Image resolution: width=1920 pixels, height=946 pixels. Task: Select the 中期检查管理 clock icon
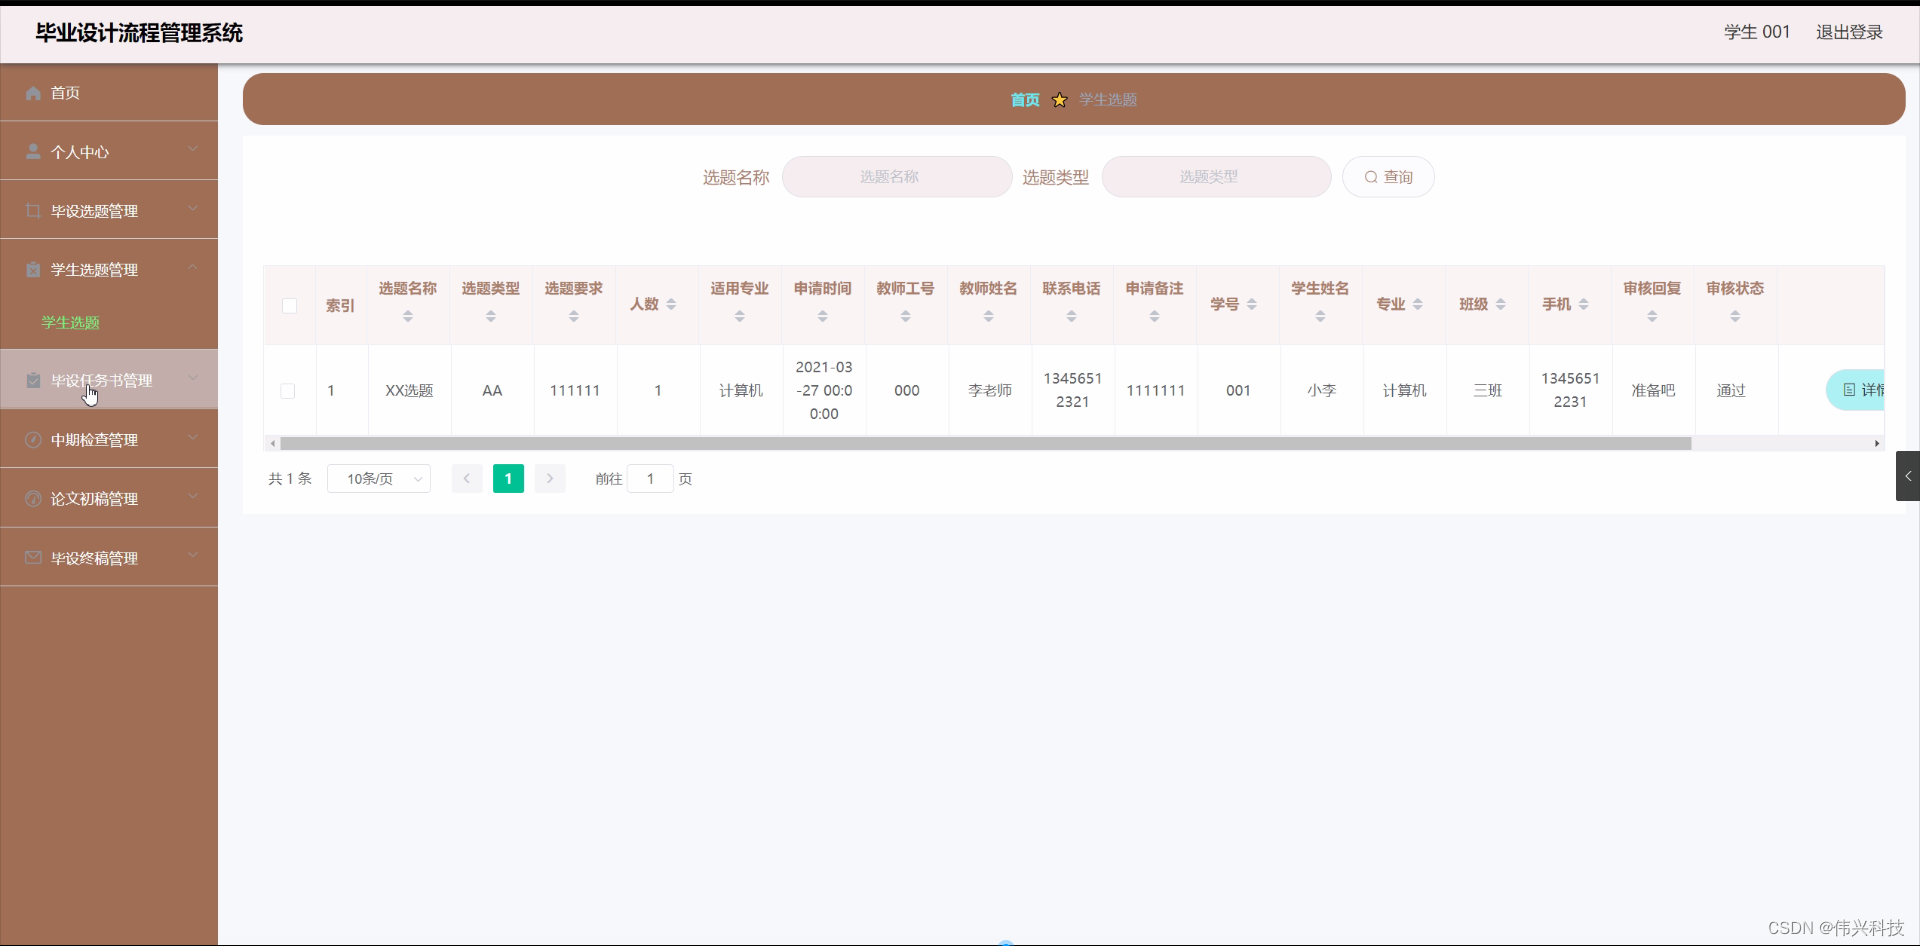pos(33,439)
